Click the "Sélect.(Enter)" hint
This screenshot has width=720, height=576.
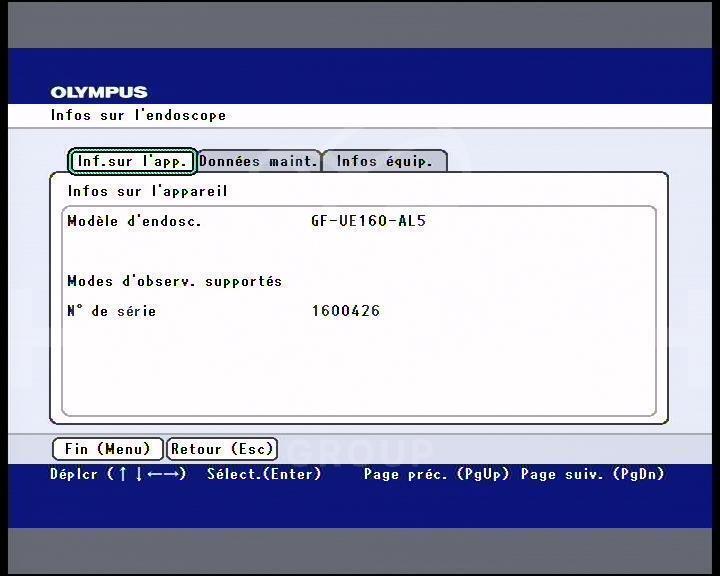coord(264,474)
